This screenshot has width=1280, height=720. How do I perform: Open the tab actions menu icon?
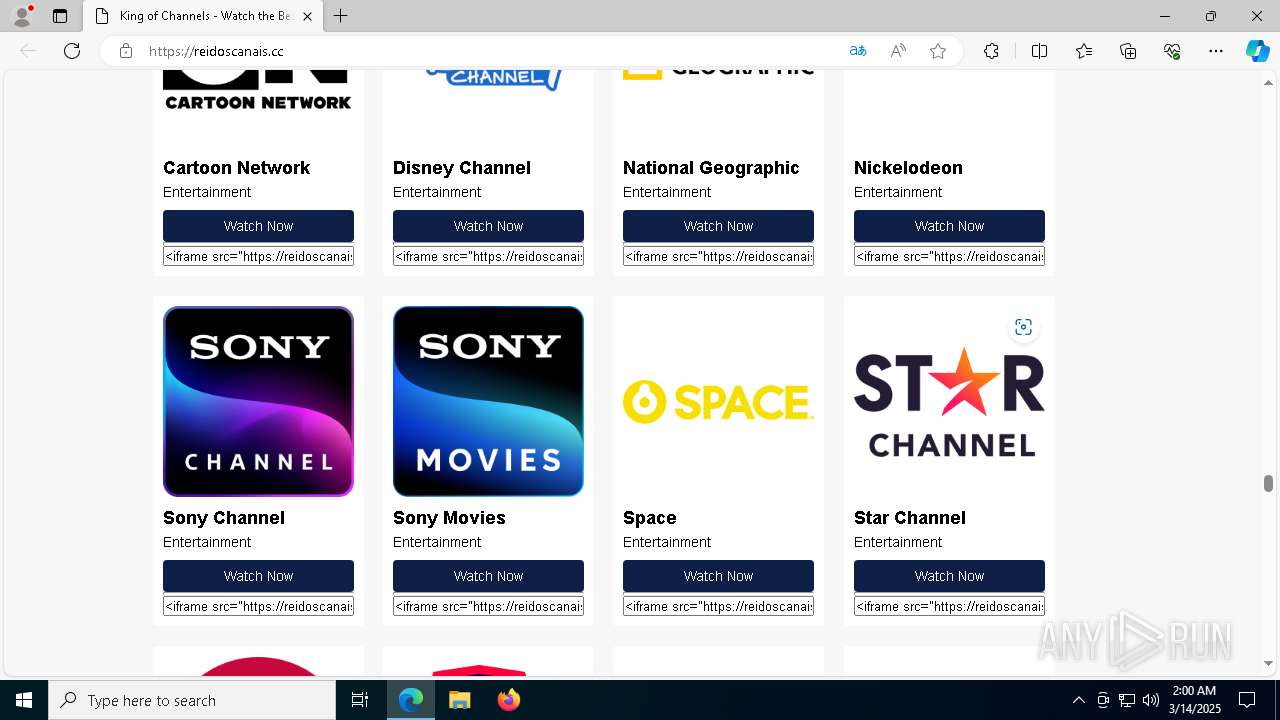click(60, 16)
